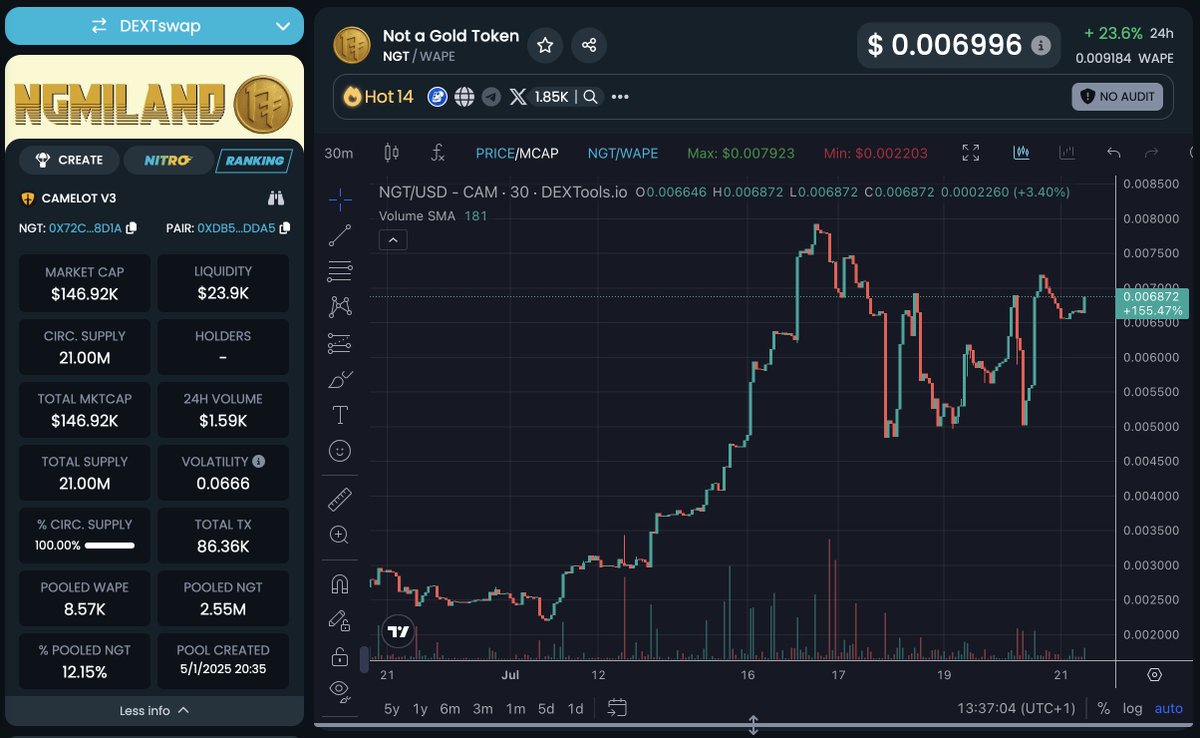Screen dimensions: 1200x738
Task: Select the crosshair cursor tool
Action: (340, 200)
